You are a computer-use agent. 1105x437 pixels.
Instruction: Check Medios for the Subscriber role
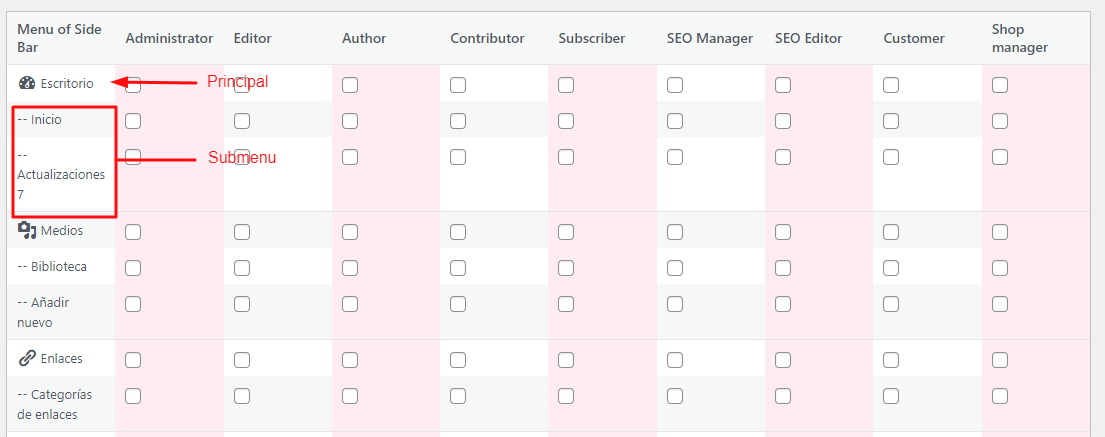[x=566, y=232]
